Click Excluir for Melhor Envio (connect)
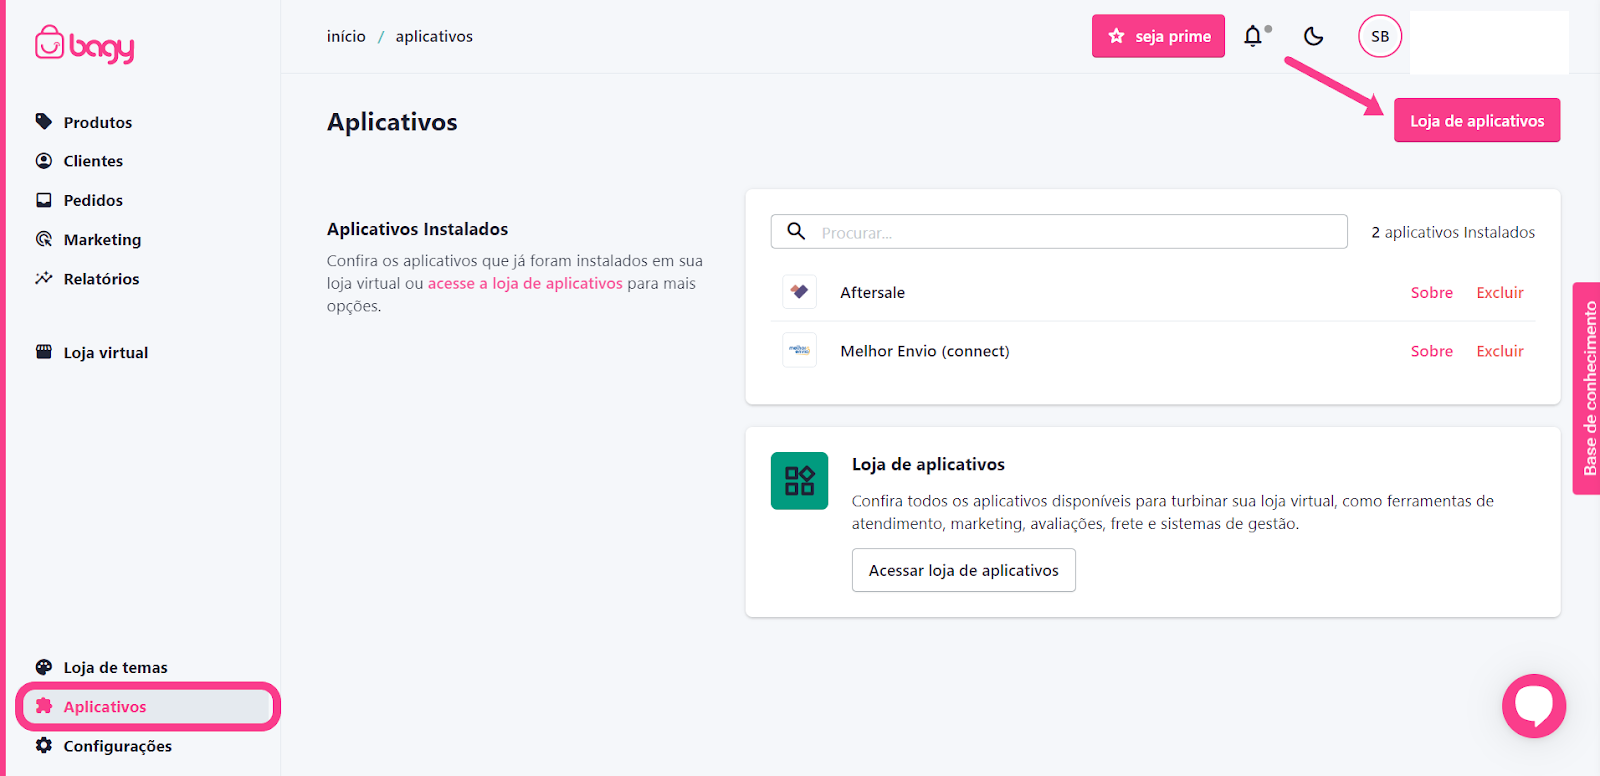Image resolution: width=1600 pixels, height=776 pixels. (1500, 351)
